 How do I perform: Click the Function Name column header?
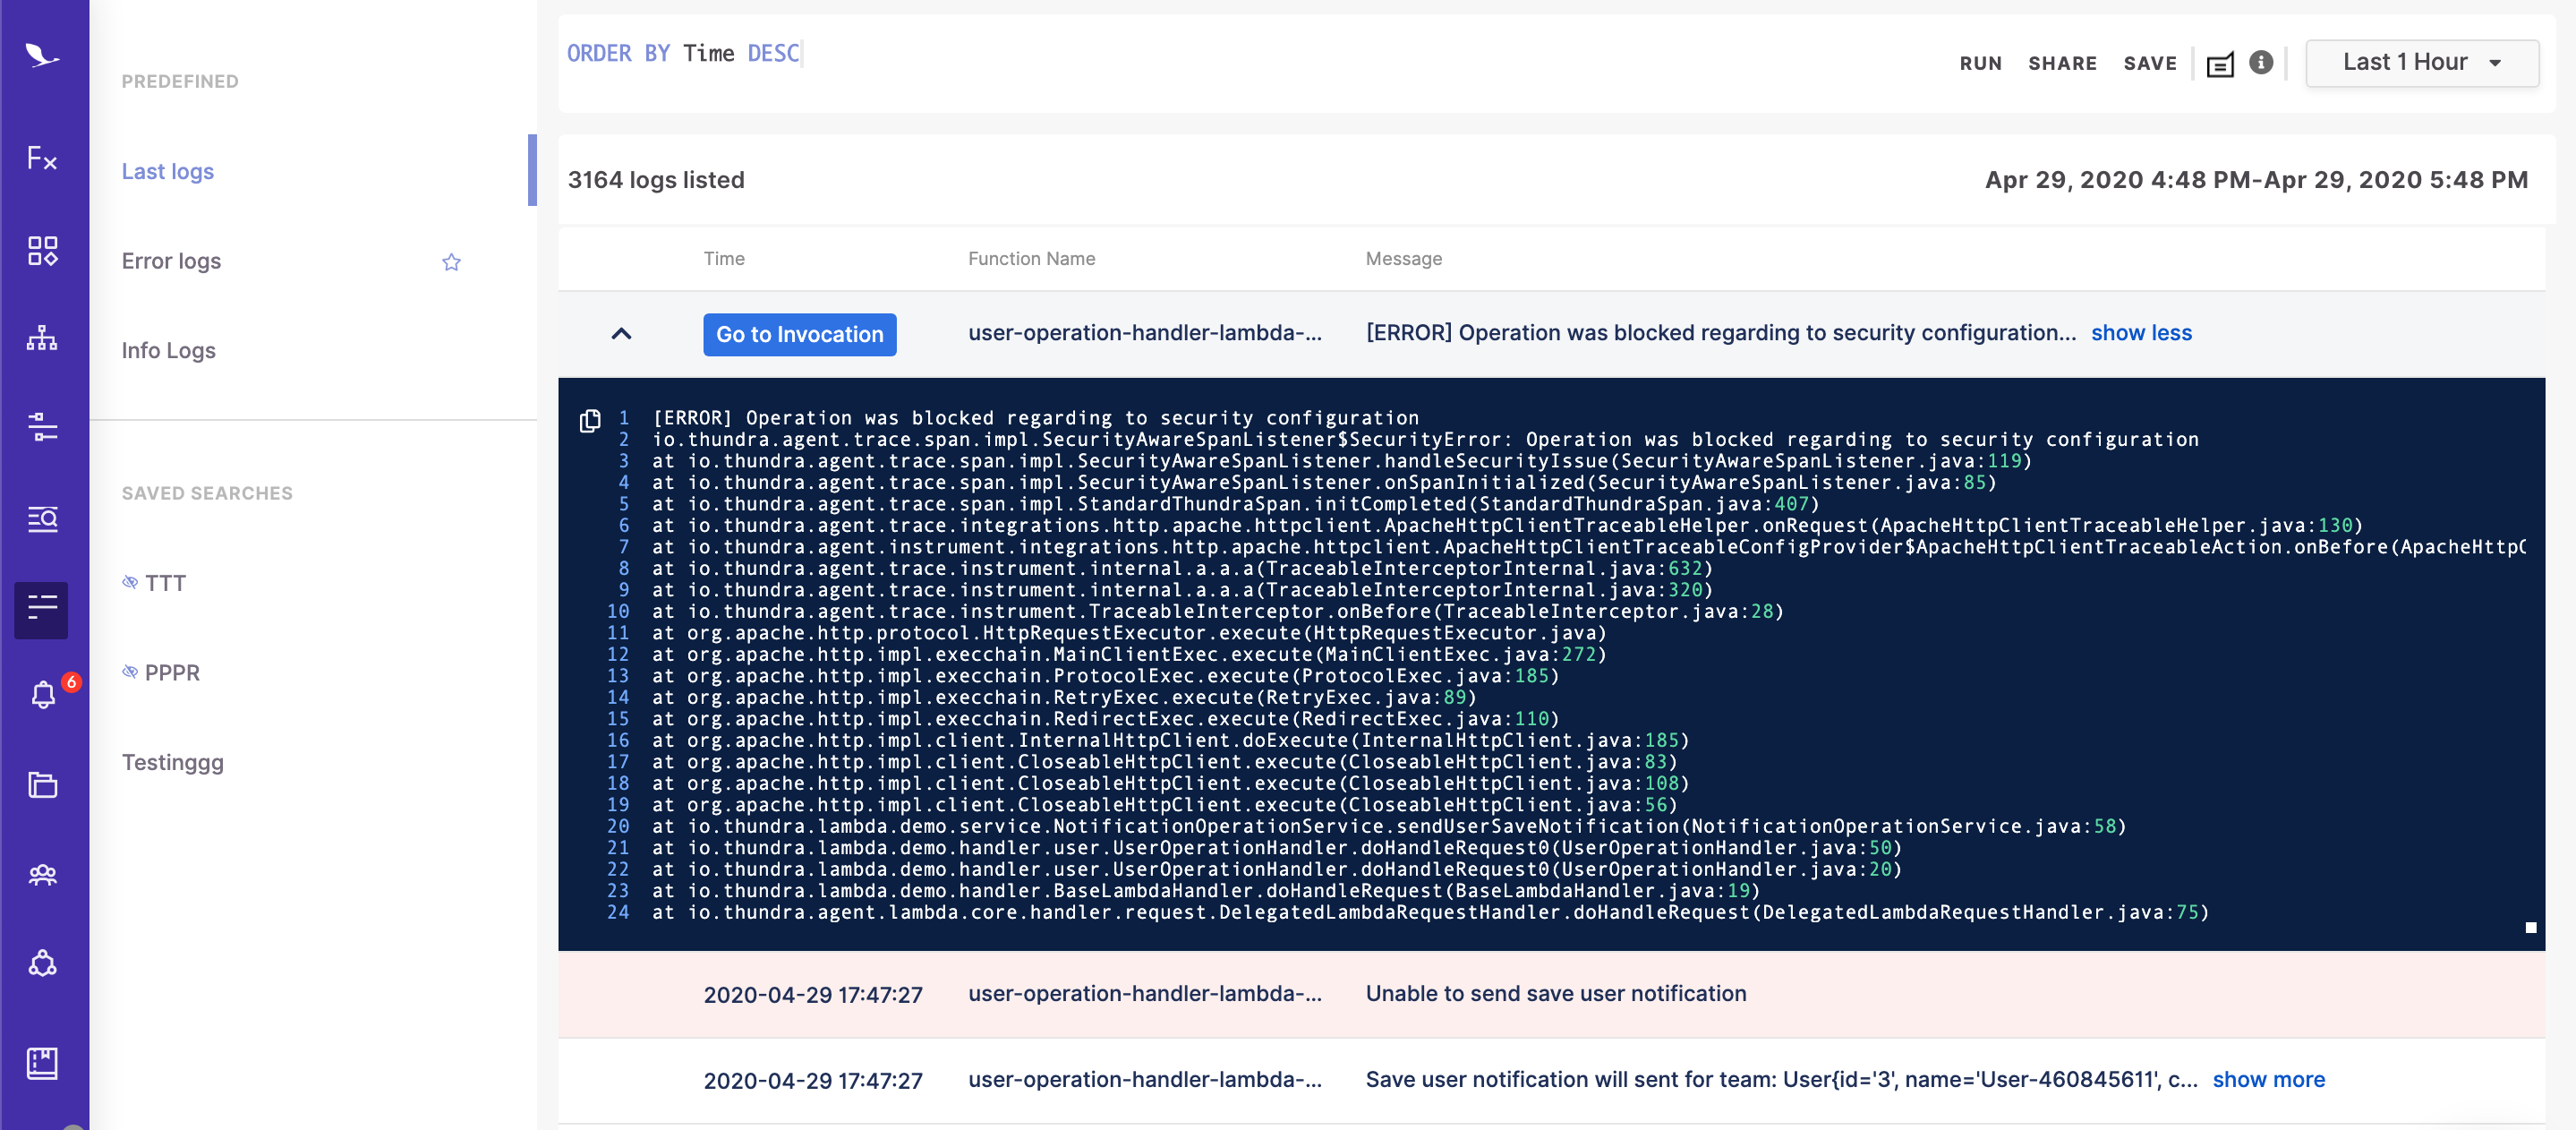pyautogui.click(x=1031, y=259)
